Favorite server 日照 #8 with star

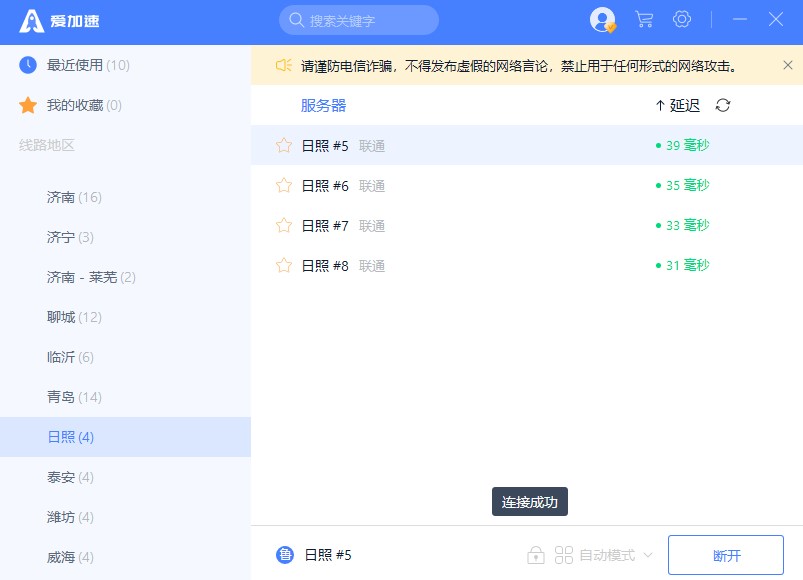[284, 265]
